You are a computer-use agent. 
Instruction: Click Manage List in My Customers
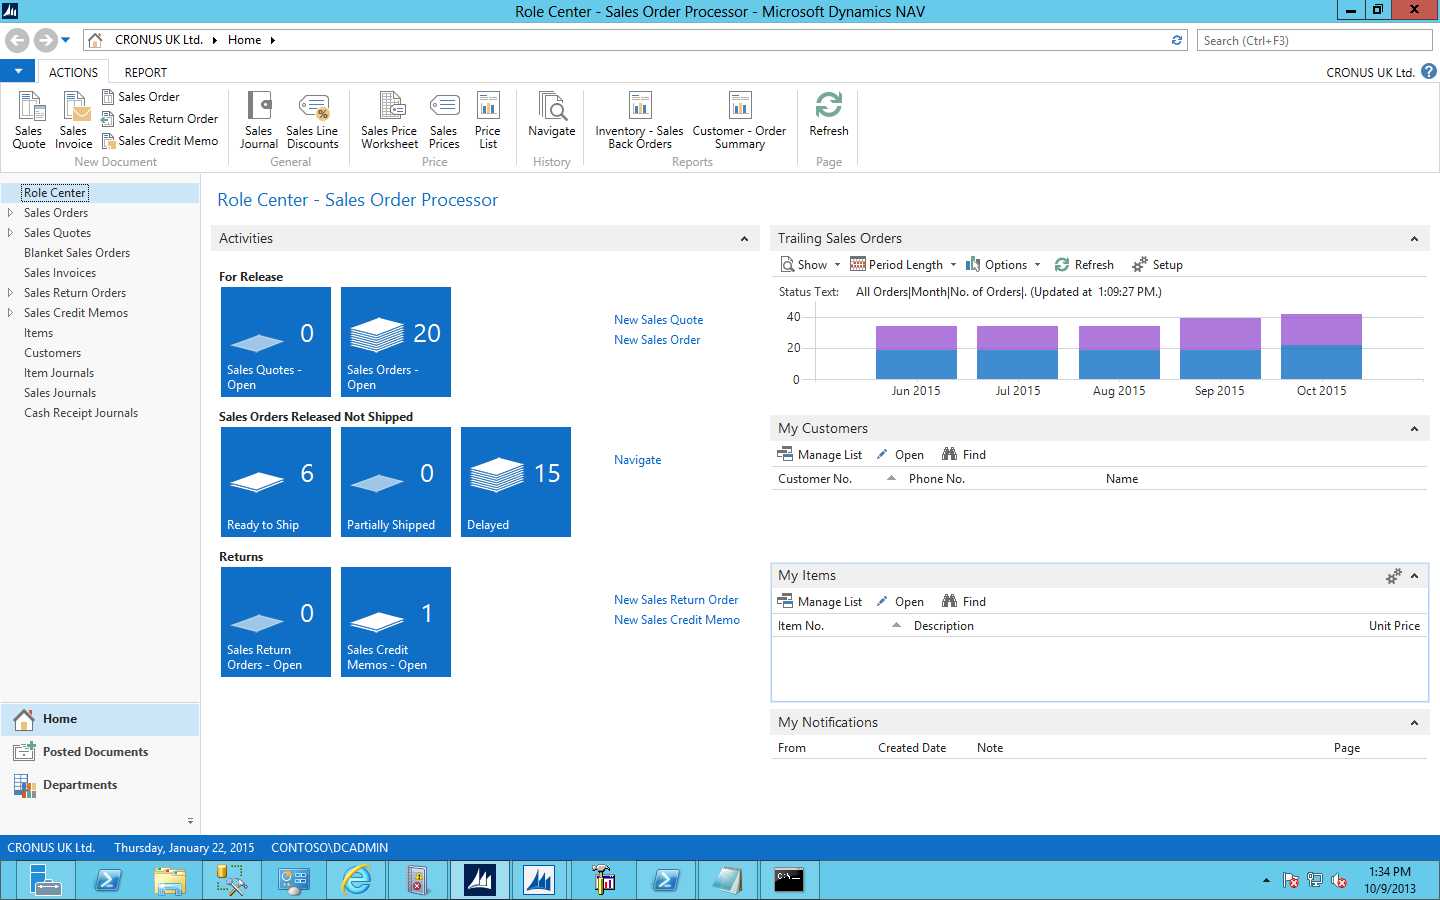pyautogui.click(x=820, y=455)
